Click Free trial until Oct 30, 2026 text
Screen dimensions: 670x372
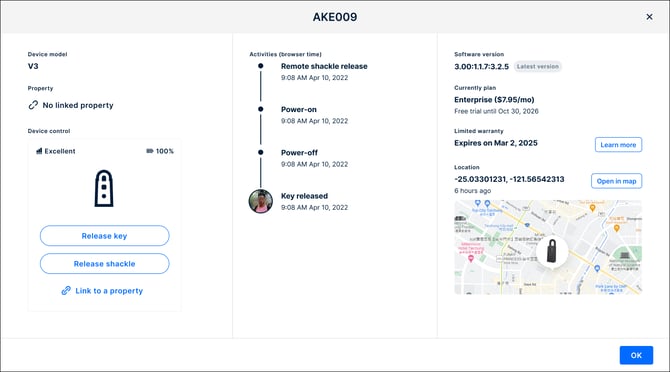[496, 111]
